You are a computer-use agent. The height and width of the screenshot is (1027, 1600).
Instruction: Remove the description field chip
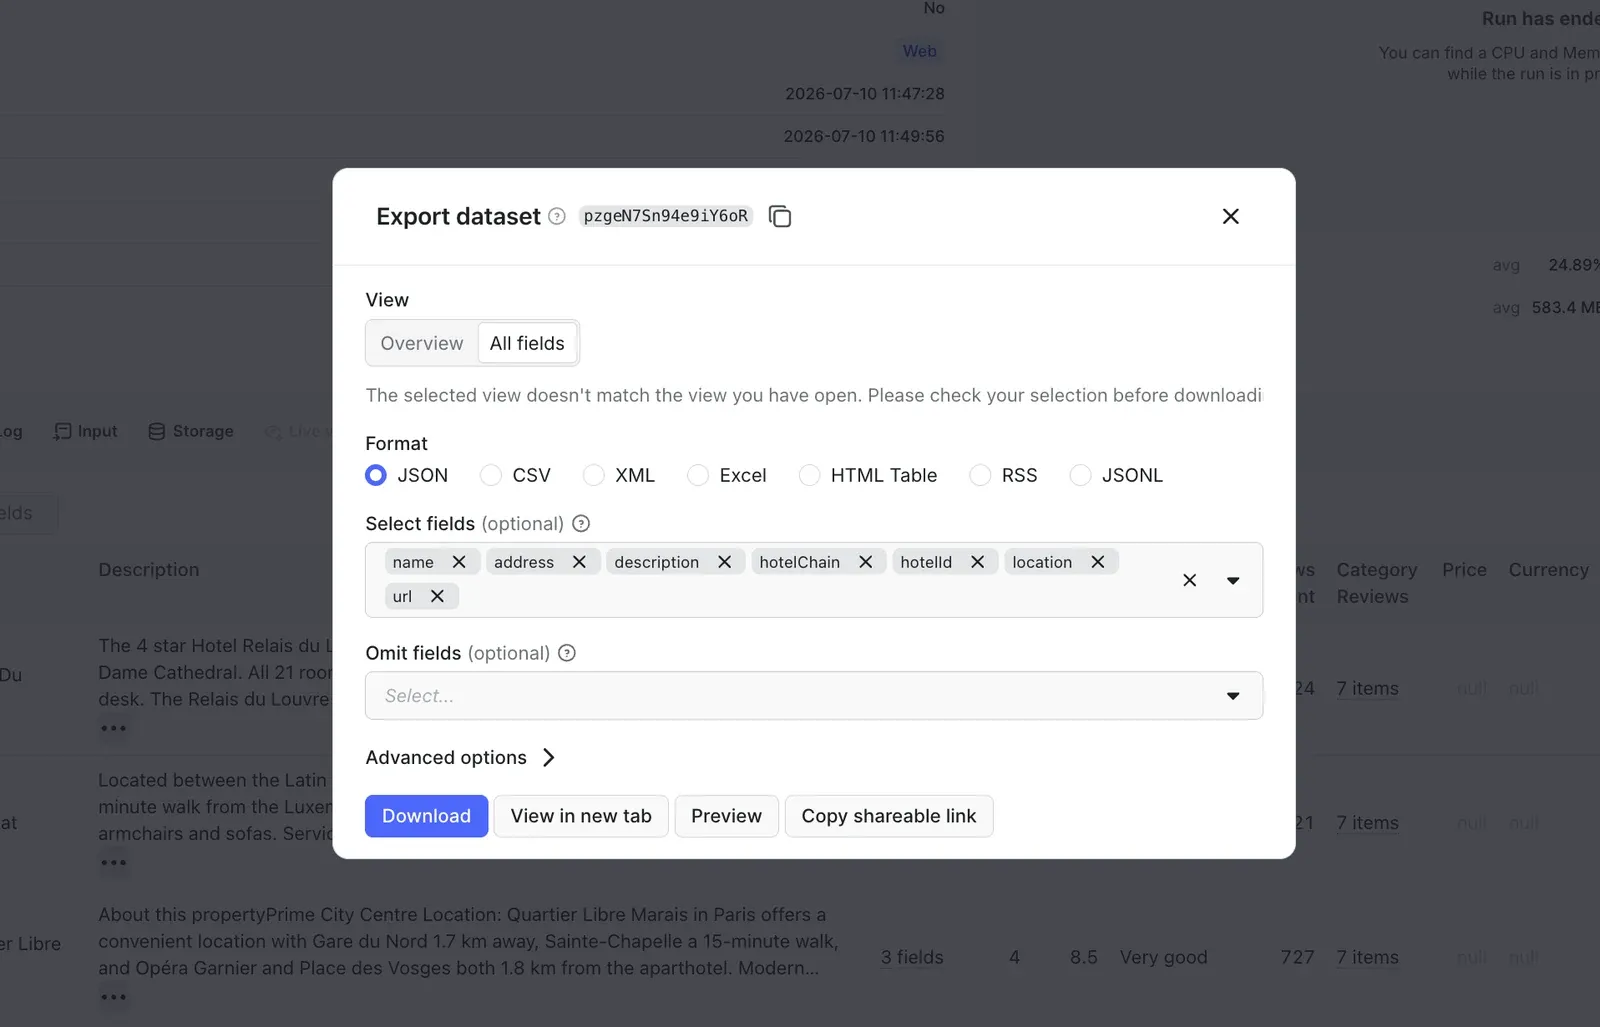tap(725, 562)
